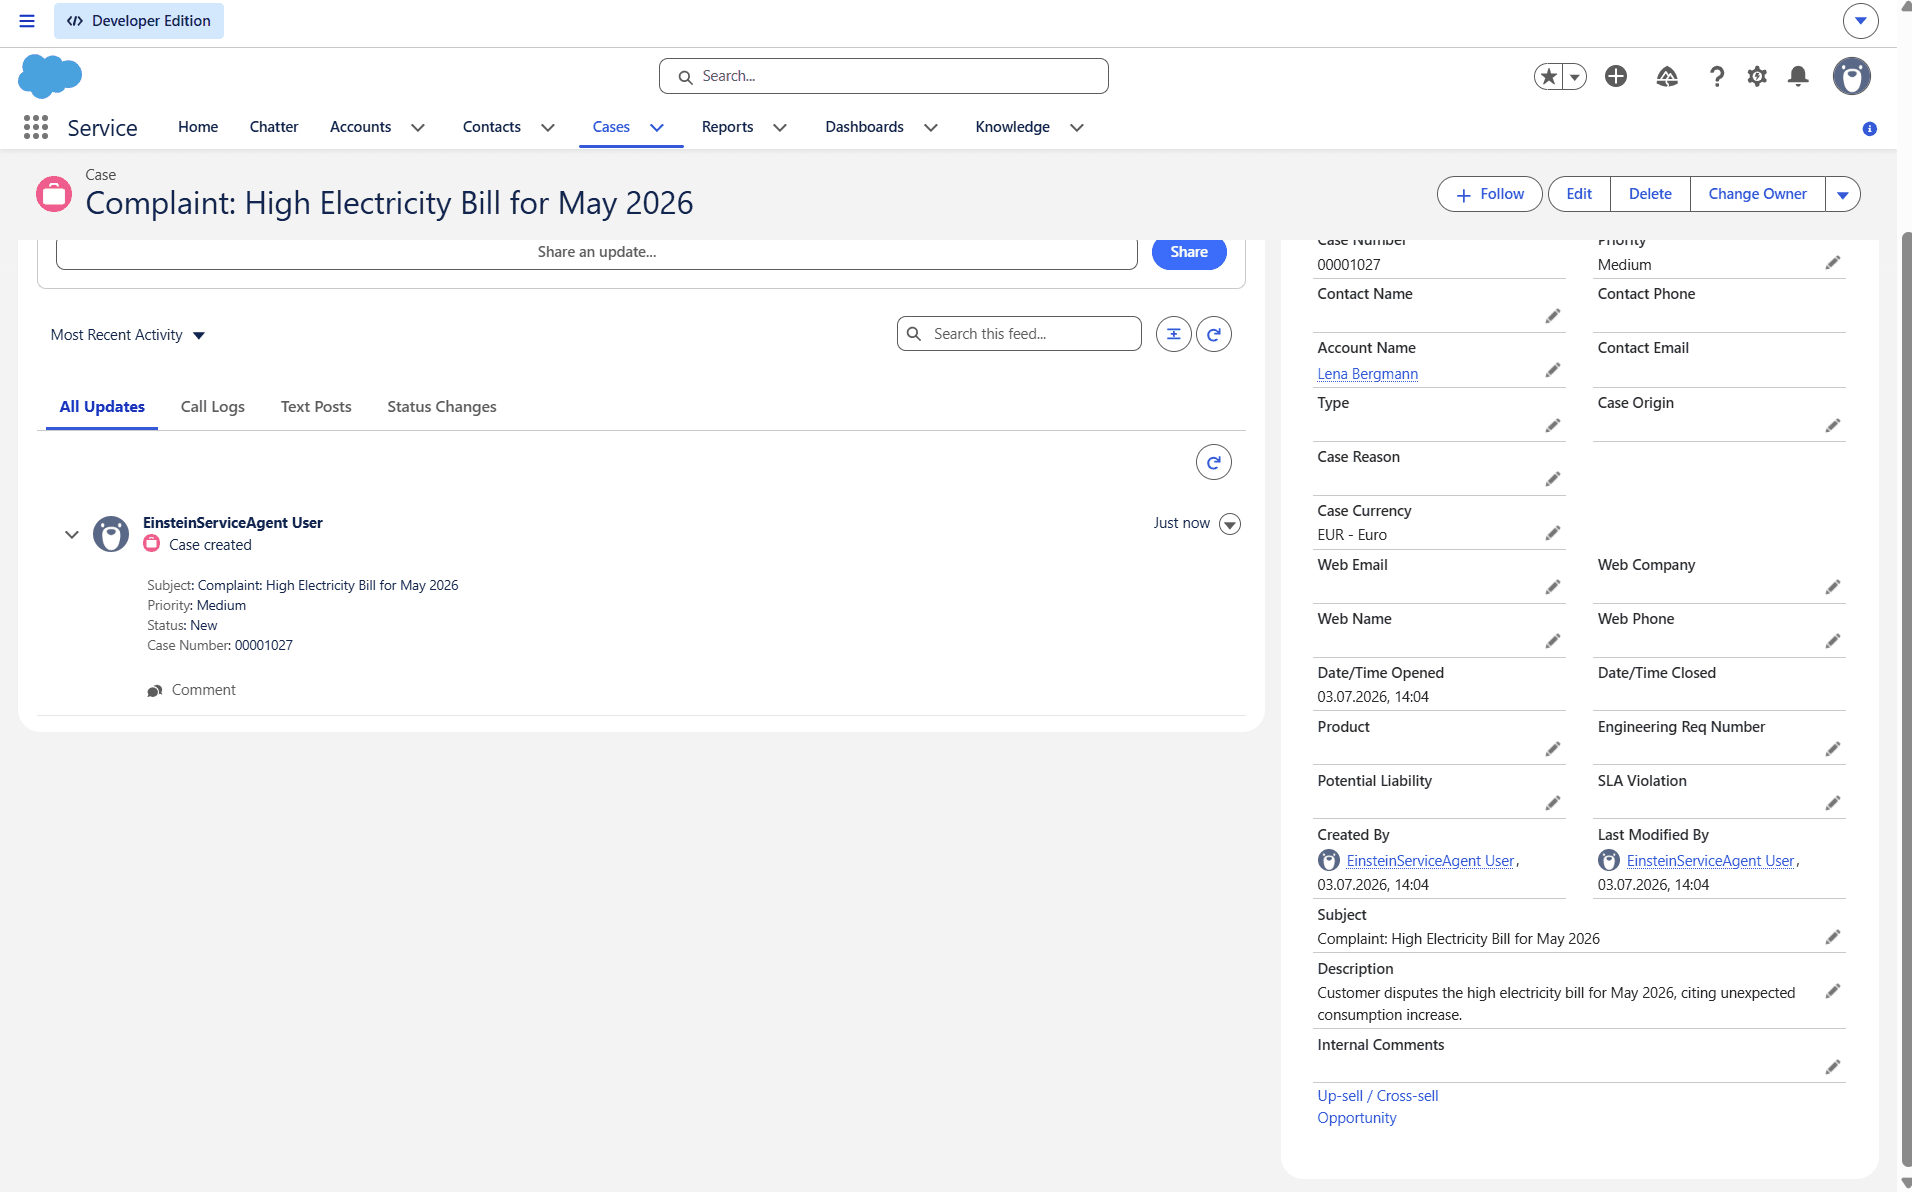Edit the Subject field pencil
Screen dimensions: 1912x1192
pos(1832,938)
